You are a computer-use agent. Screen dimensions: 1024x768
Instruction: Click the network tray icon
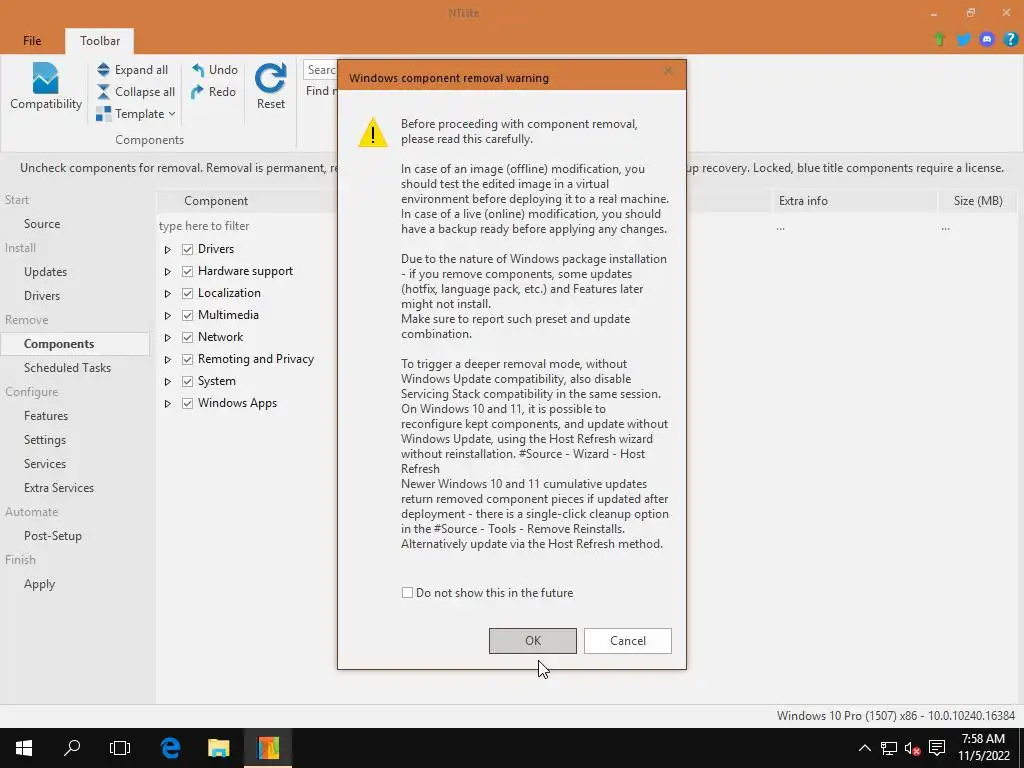pos(888,748)
